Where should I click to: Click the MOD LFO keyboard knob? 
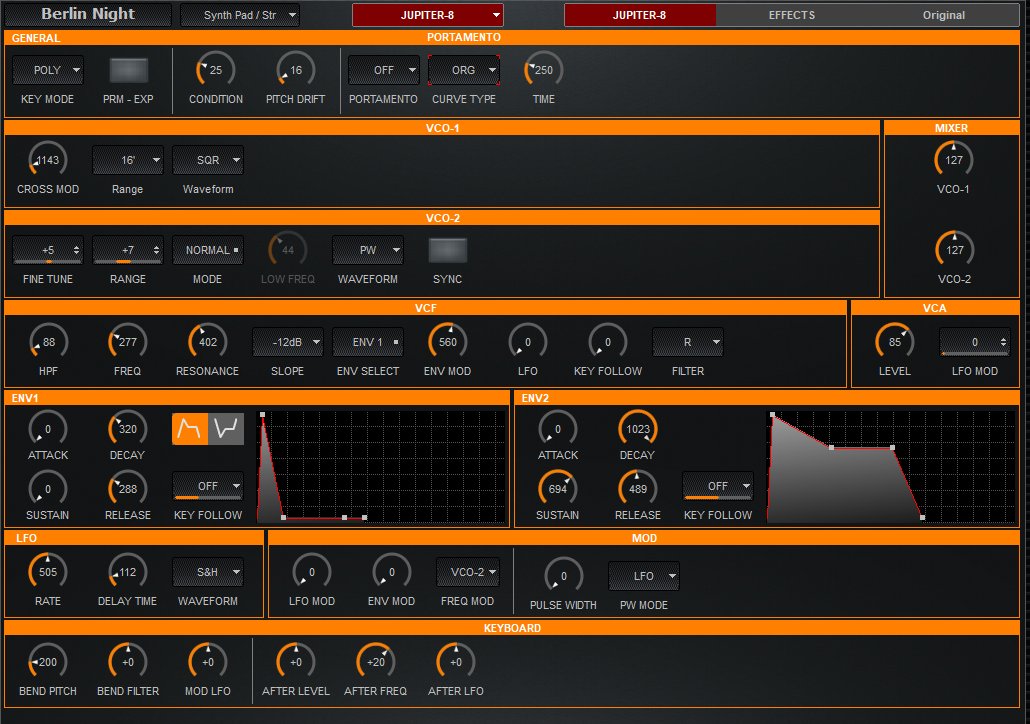208,662
